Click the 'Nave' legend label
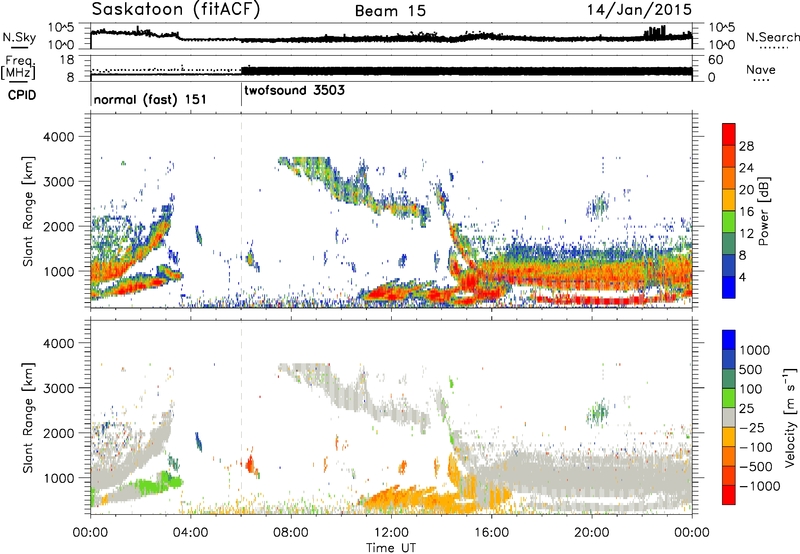The height and width of the screenshot is (554, 800). (x=761, y=70)
